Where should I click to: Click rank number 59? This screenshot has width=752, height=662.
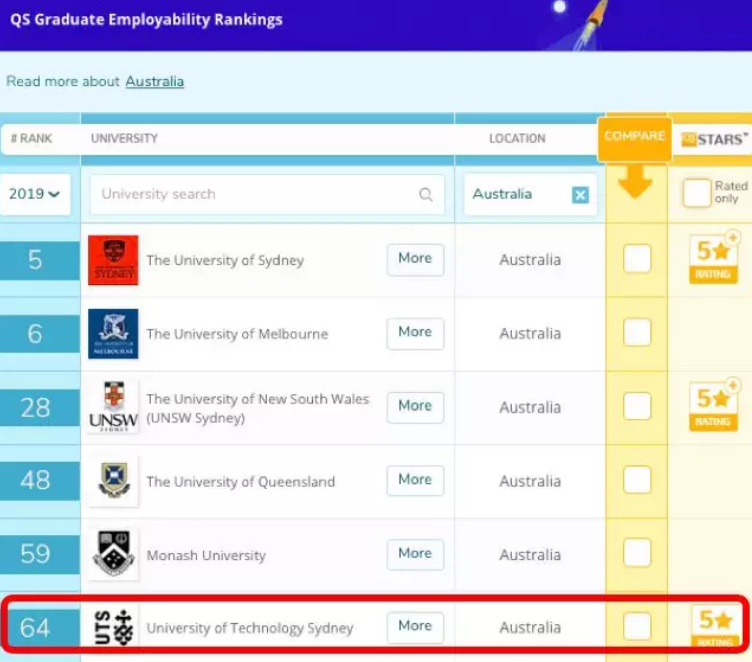click(x=35, y=555)
